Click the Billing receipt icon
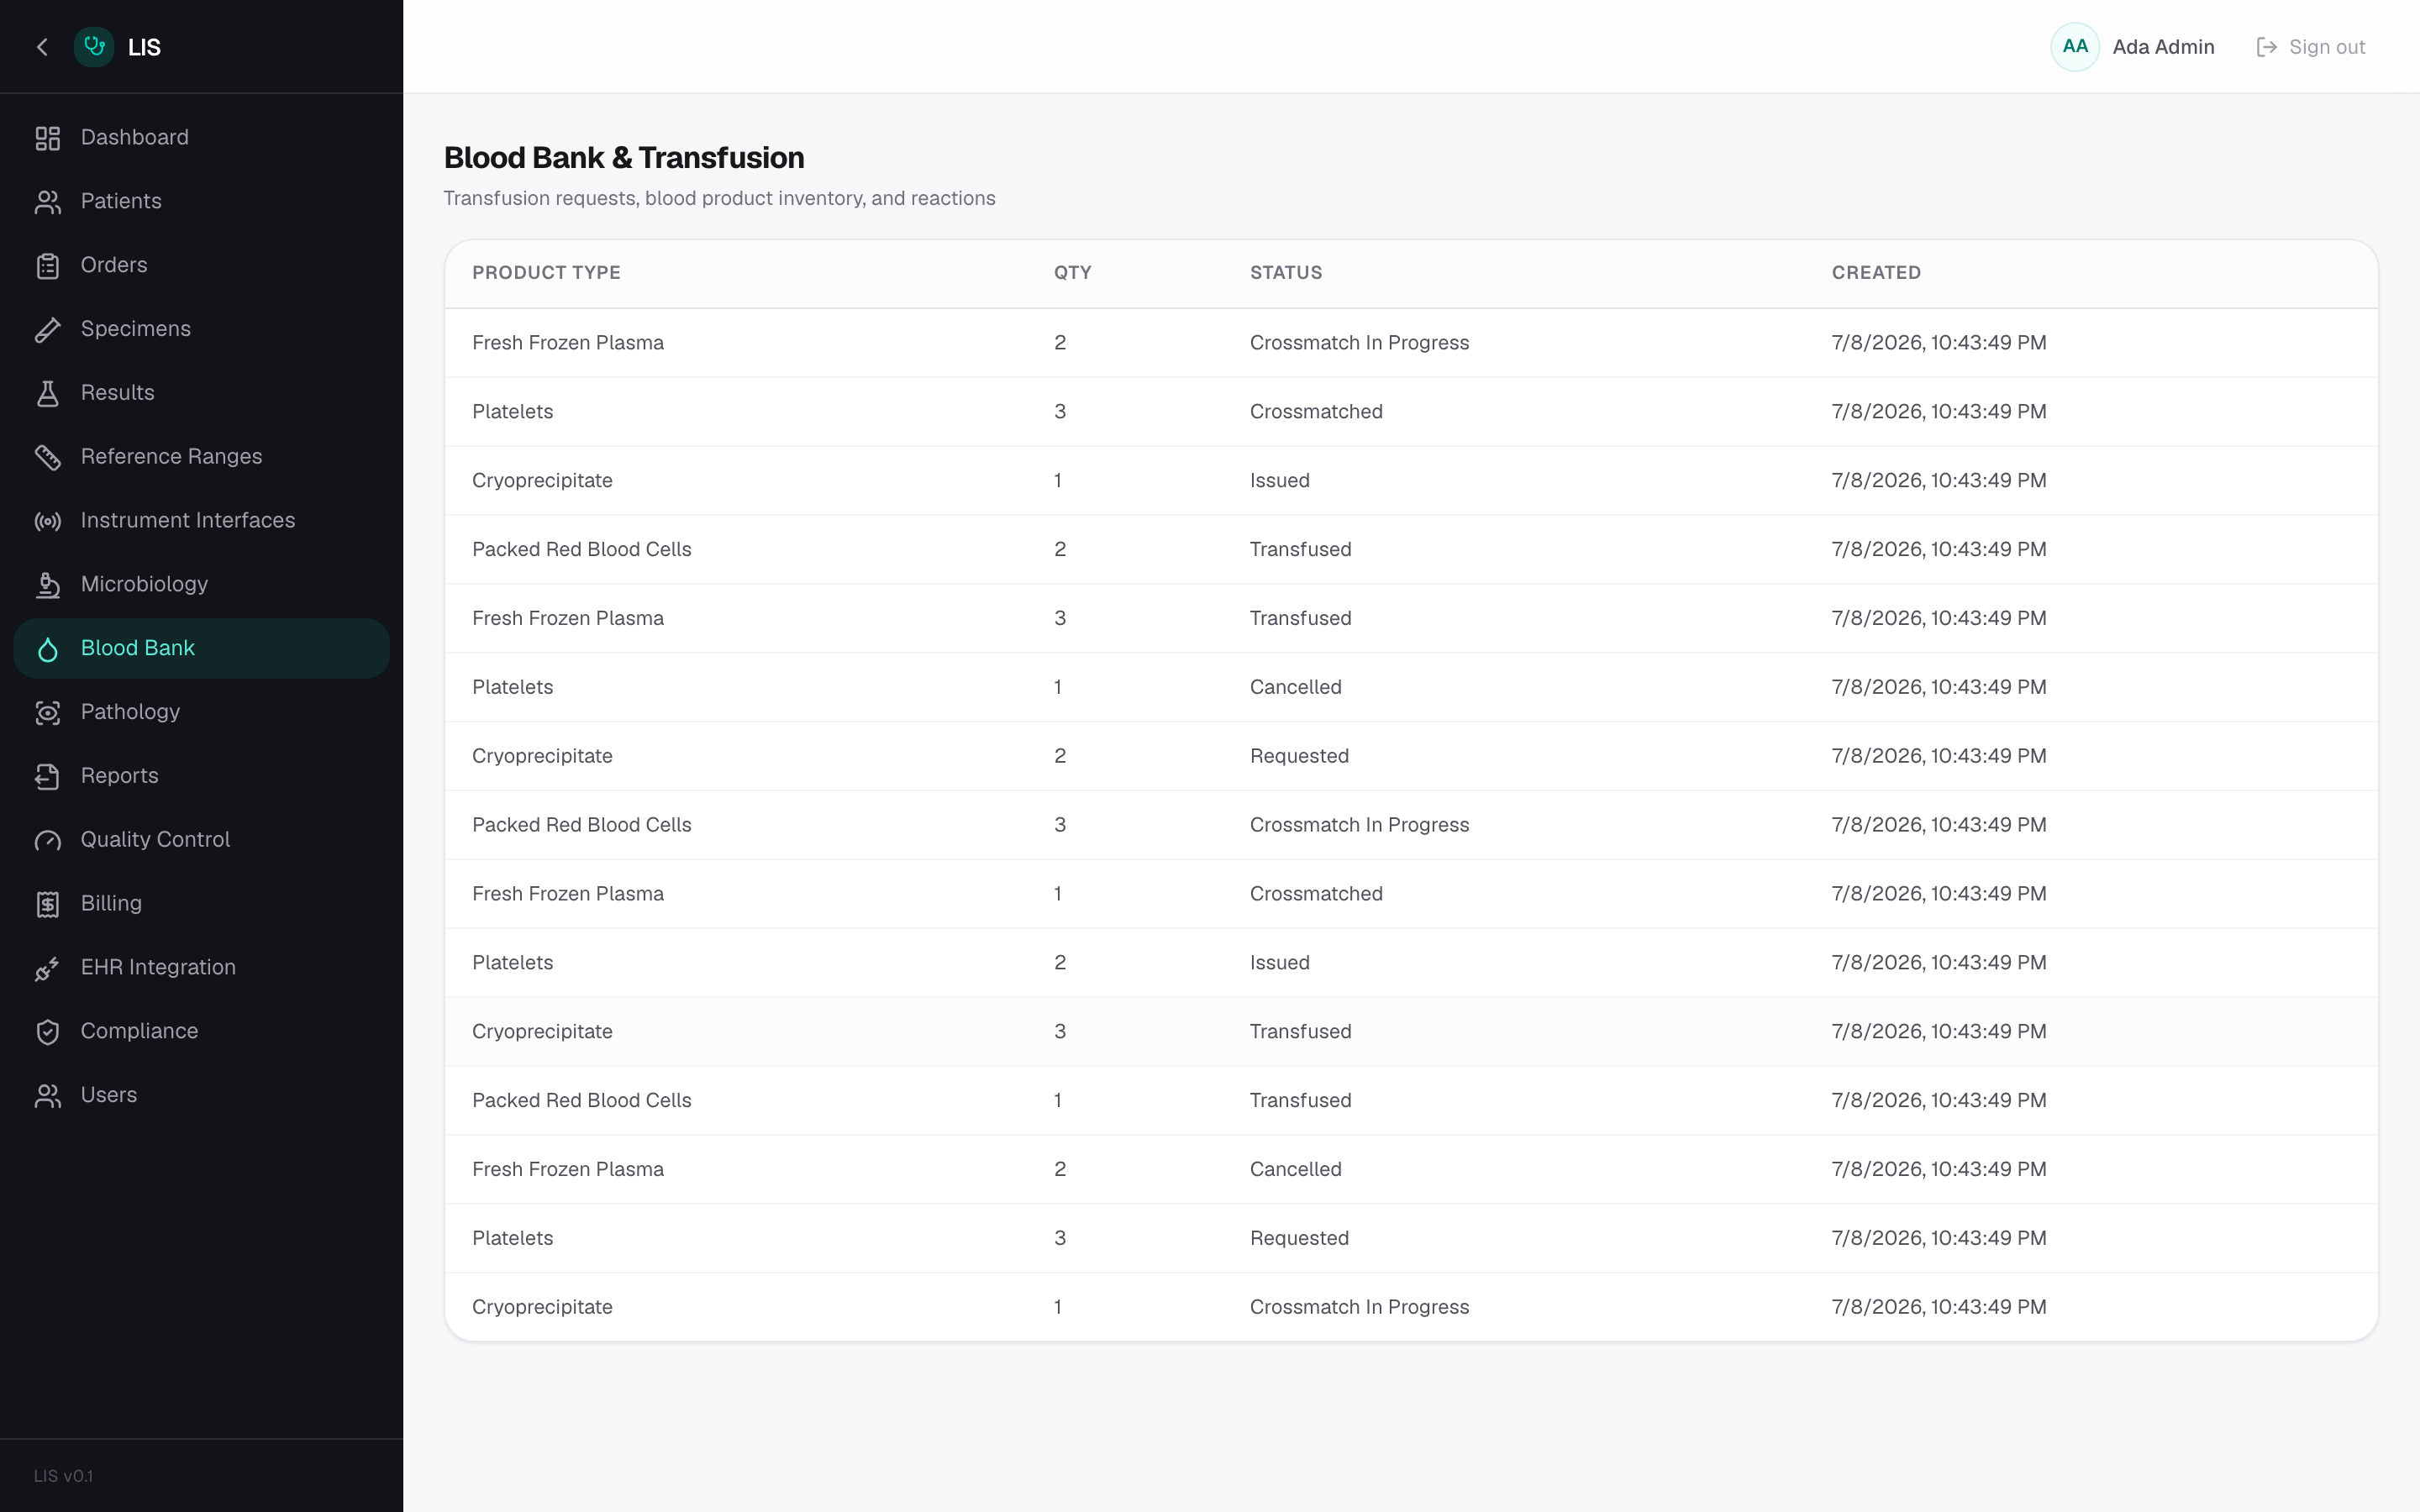Screen dimensions: 2420x1512 pos(47,904)
